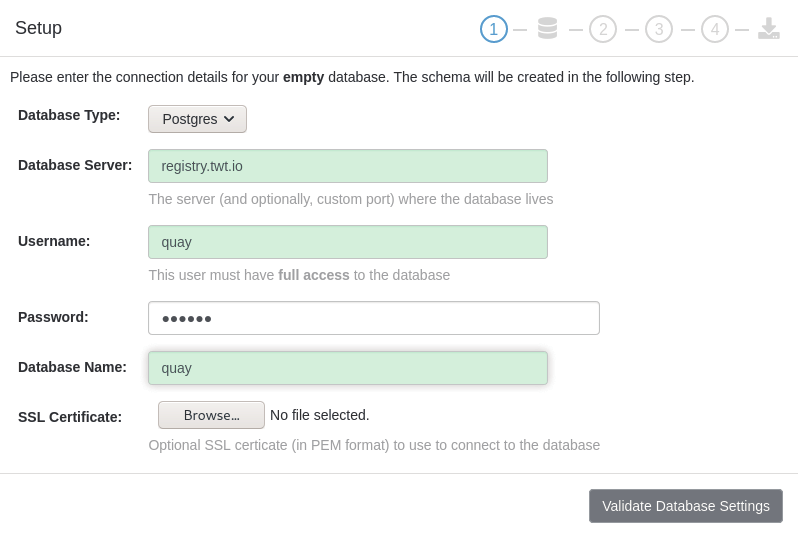Click the Setup heading
Screen dimensions: 798x537
click(x=38, y=28)
